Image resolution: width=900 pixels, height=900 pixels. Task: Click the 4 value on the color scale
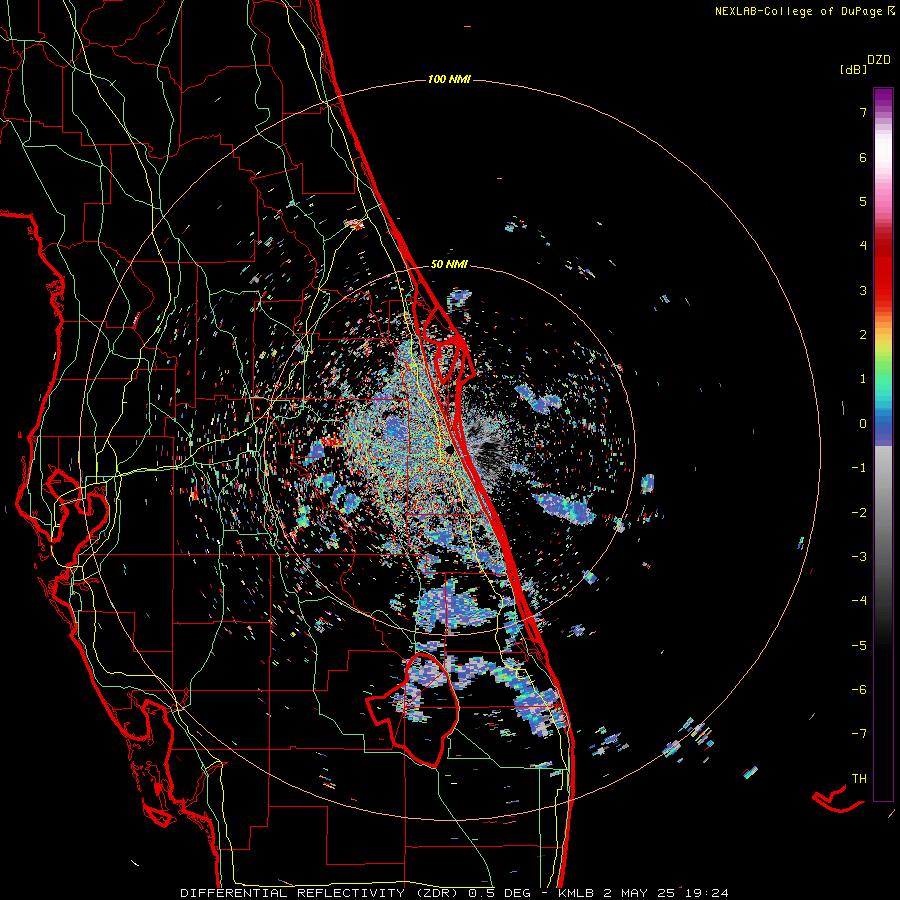point(863,246)
